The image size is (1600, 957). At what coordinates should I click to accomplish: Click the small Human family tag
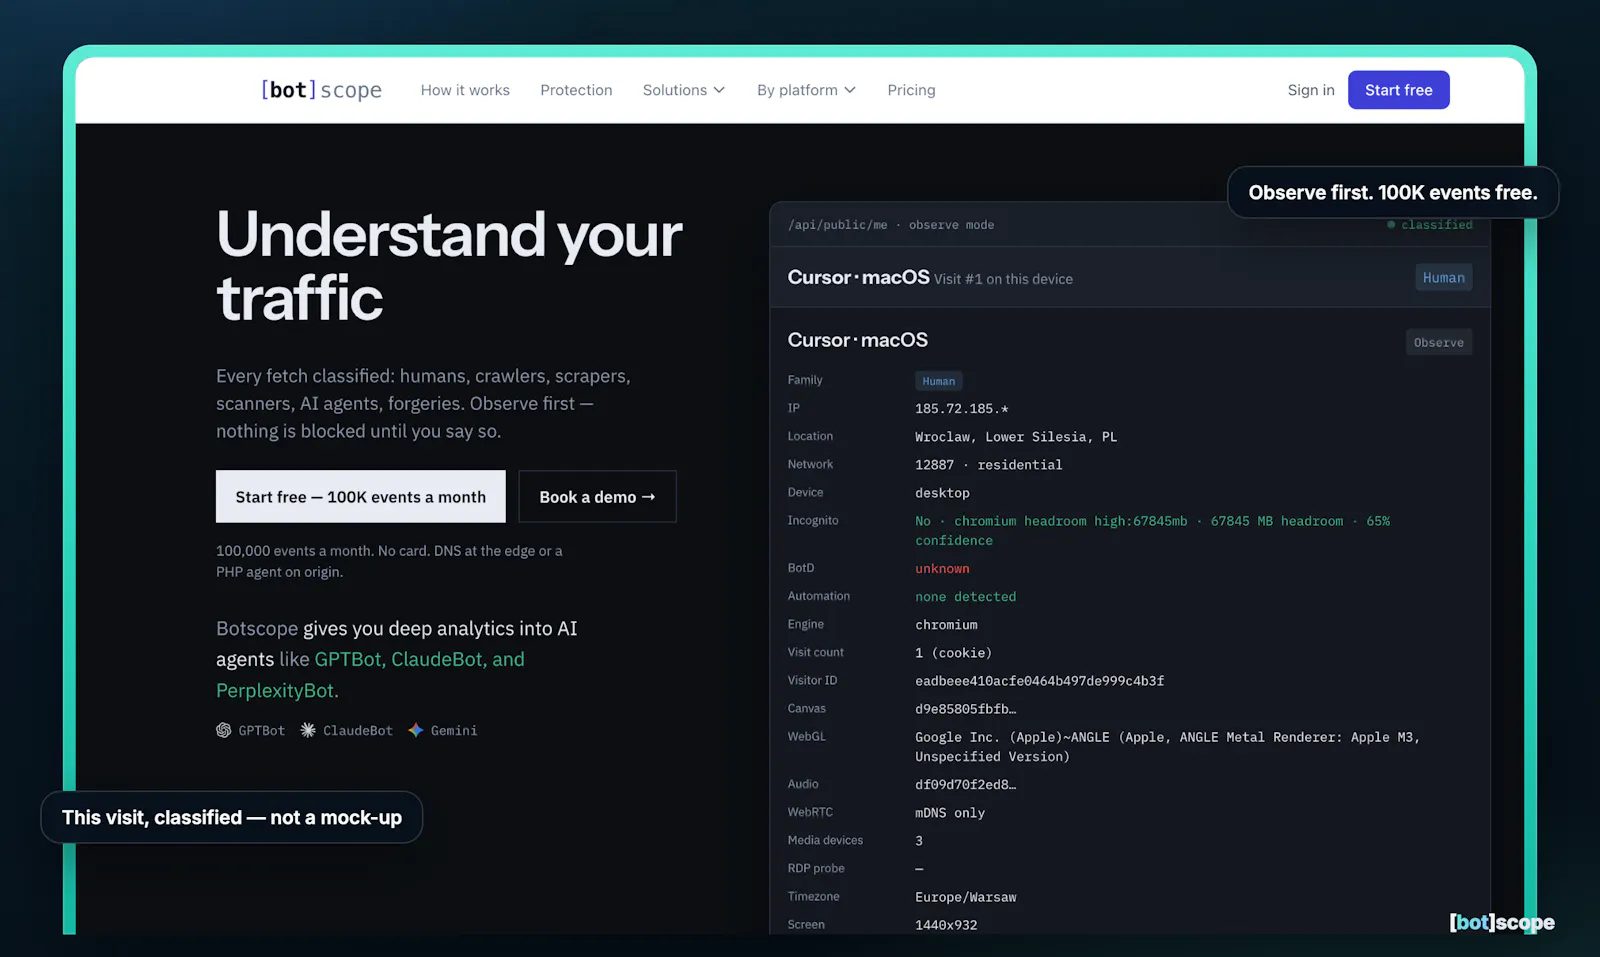pos(938,381)
